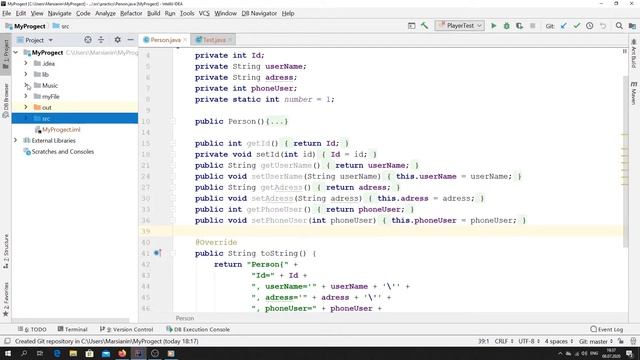This screenshot has height=360, width=640.
Task: Open the TODO tool window
Action: (x=32, y=329)
